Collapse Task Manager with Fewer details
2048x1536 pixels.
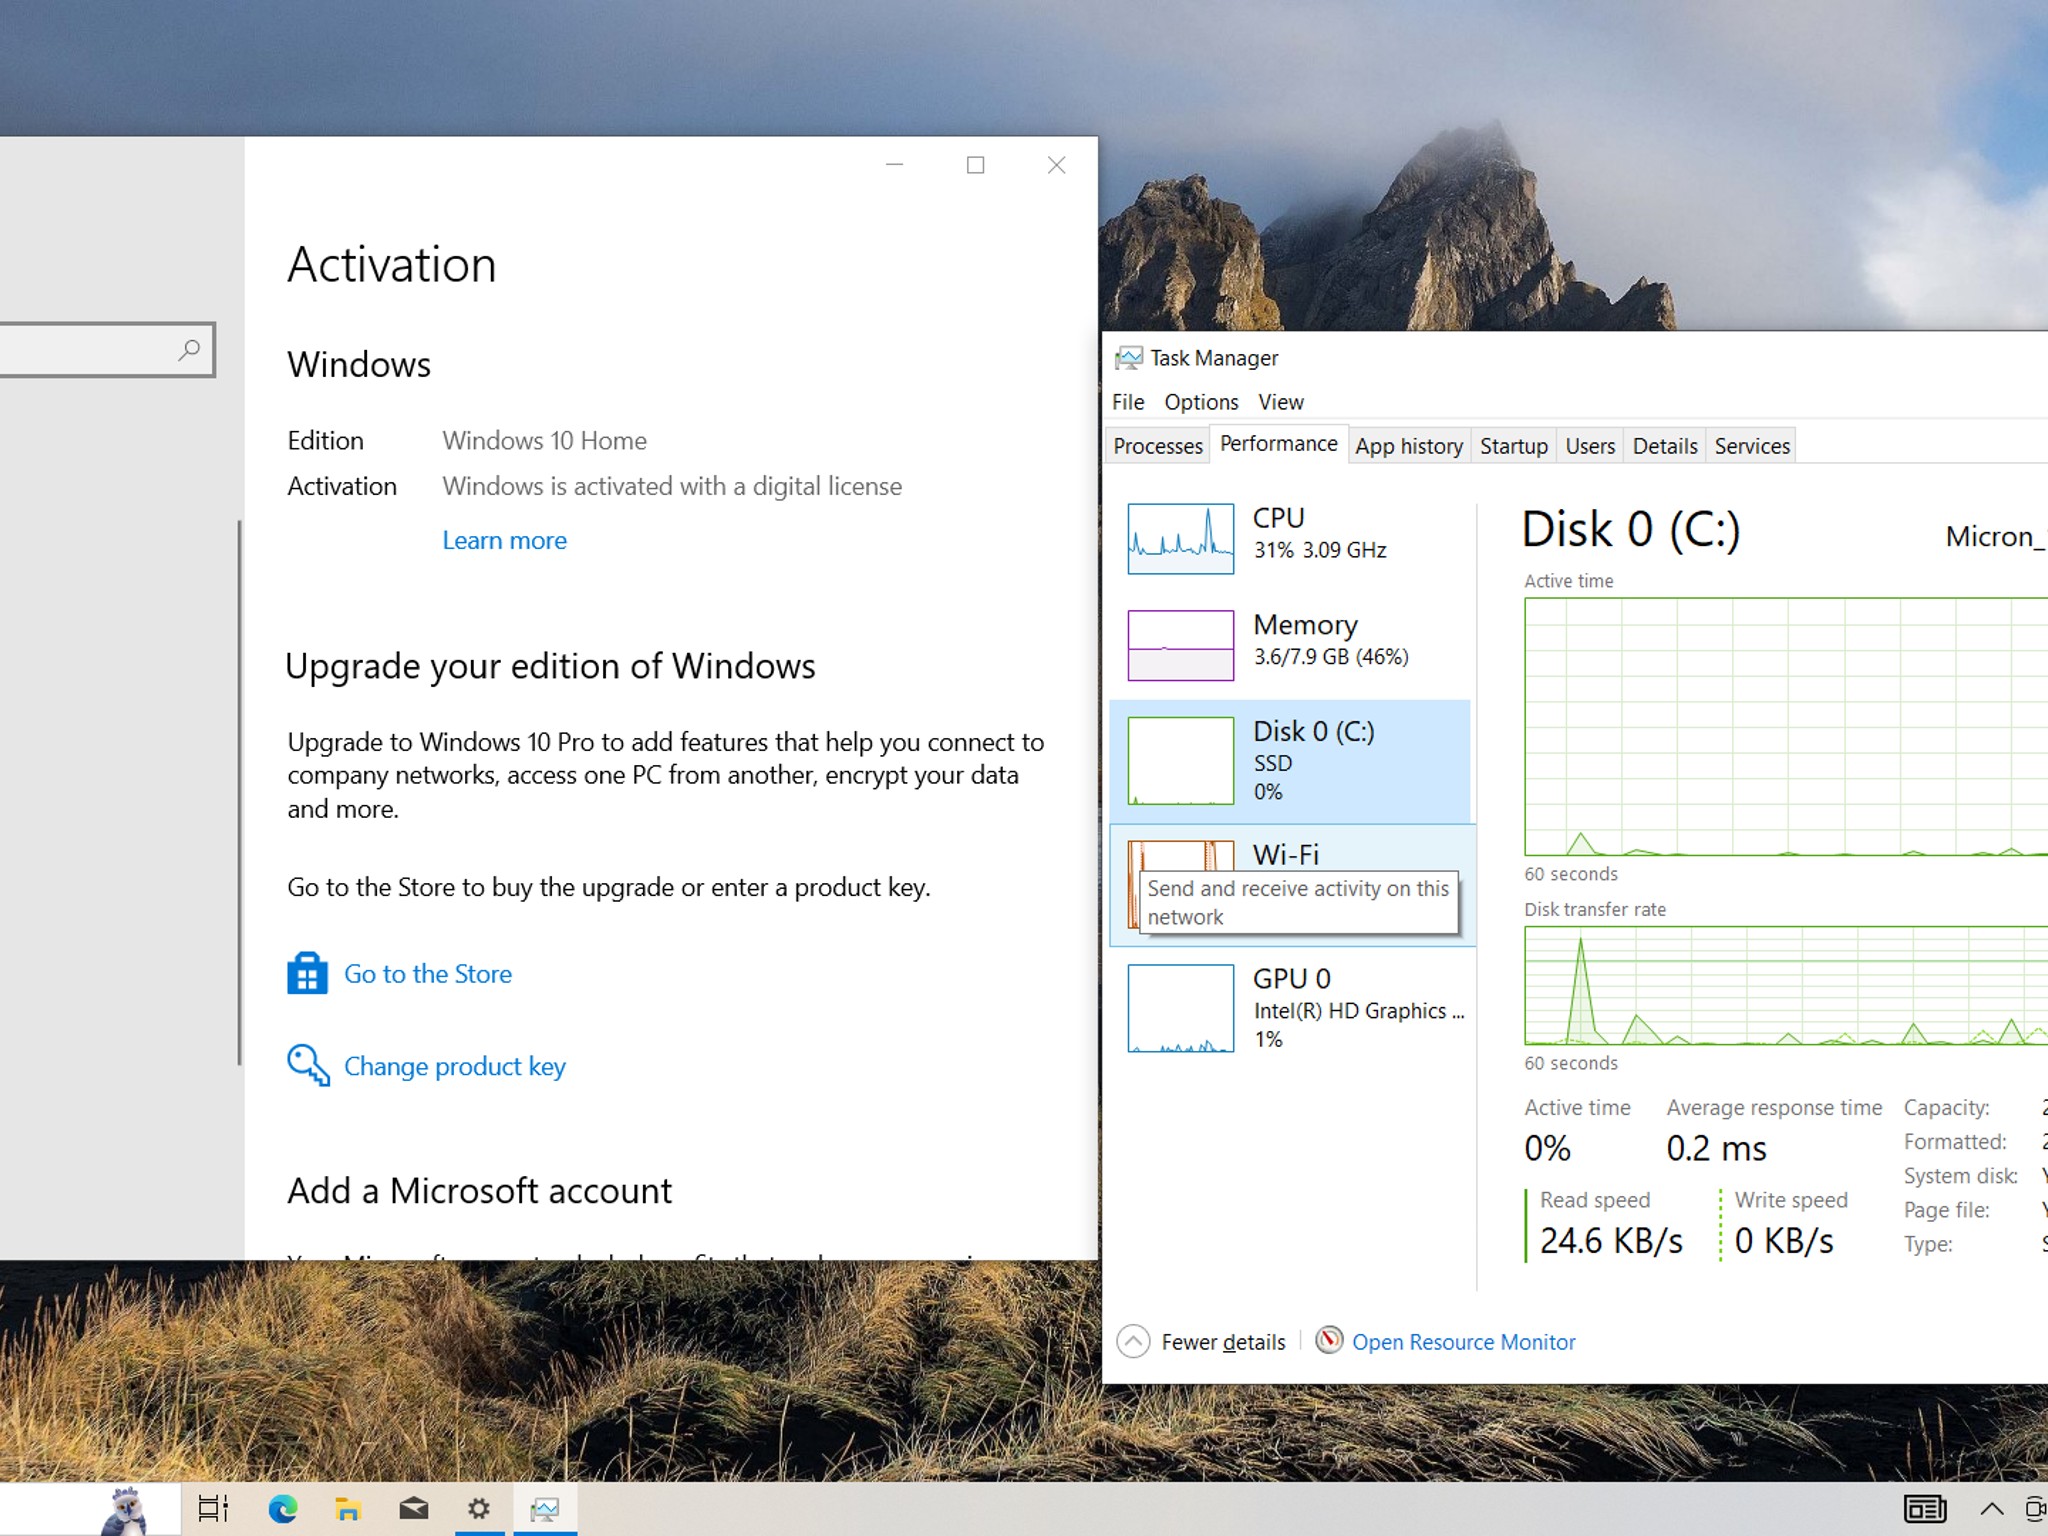[x=1201, y=1341]
